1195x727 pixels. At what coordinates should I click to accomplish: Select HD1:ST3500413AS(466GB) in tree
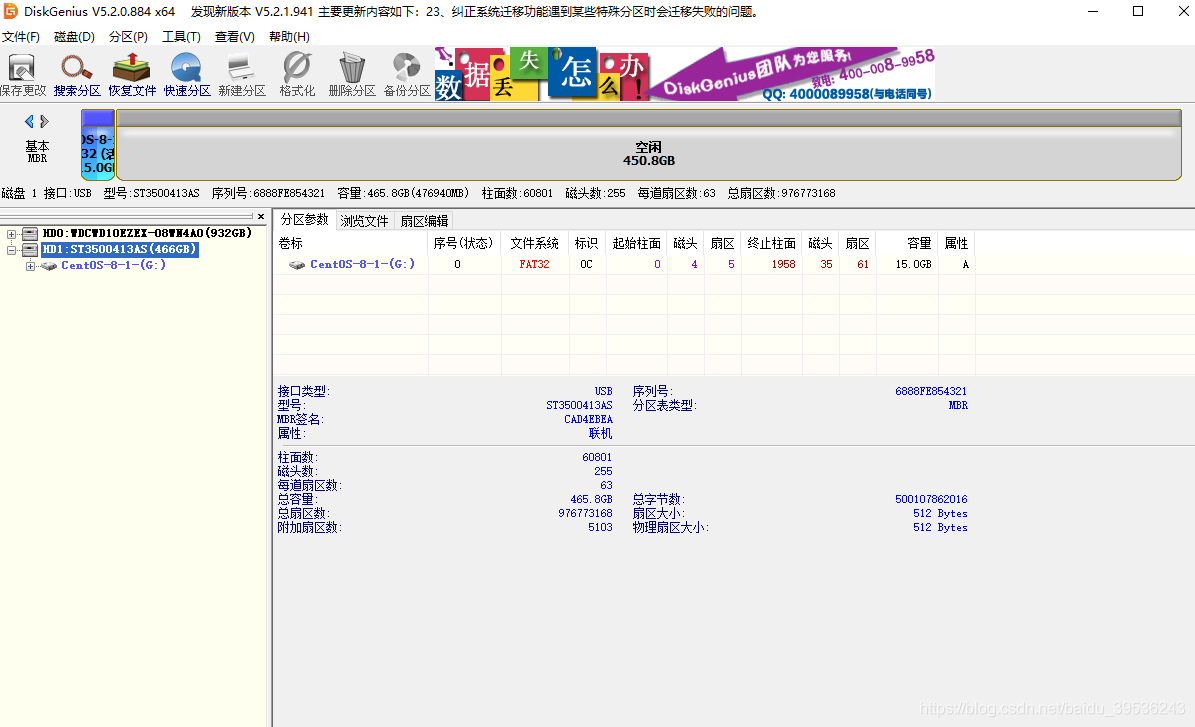(x=120, y=249)
